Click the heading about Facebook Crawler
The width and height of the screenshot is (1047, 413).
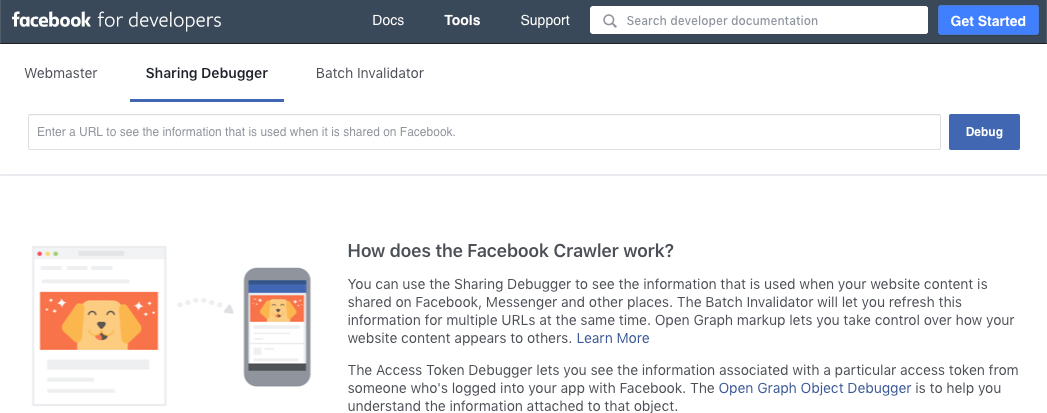point(511,251)
